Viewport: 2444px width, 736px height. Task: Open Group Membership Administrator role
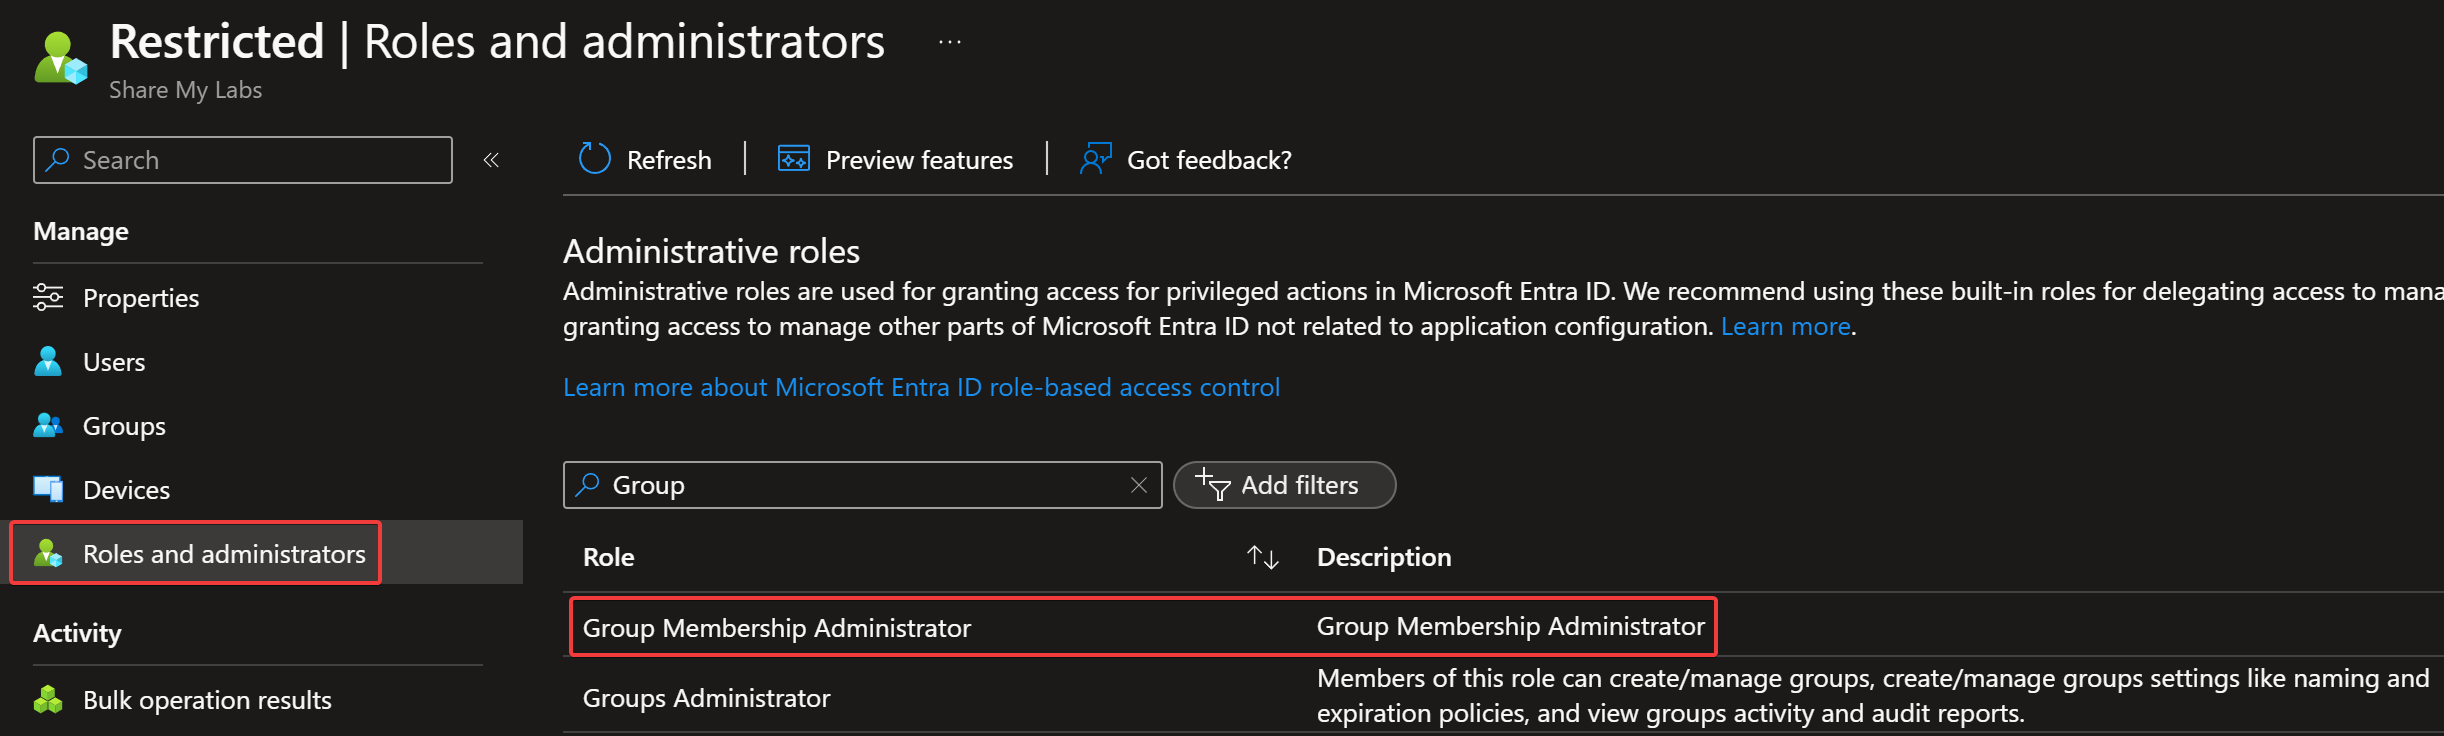point(776,628)
